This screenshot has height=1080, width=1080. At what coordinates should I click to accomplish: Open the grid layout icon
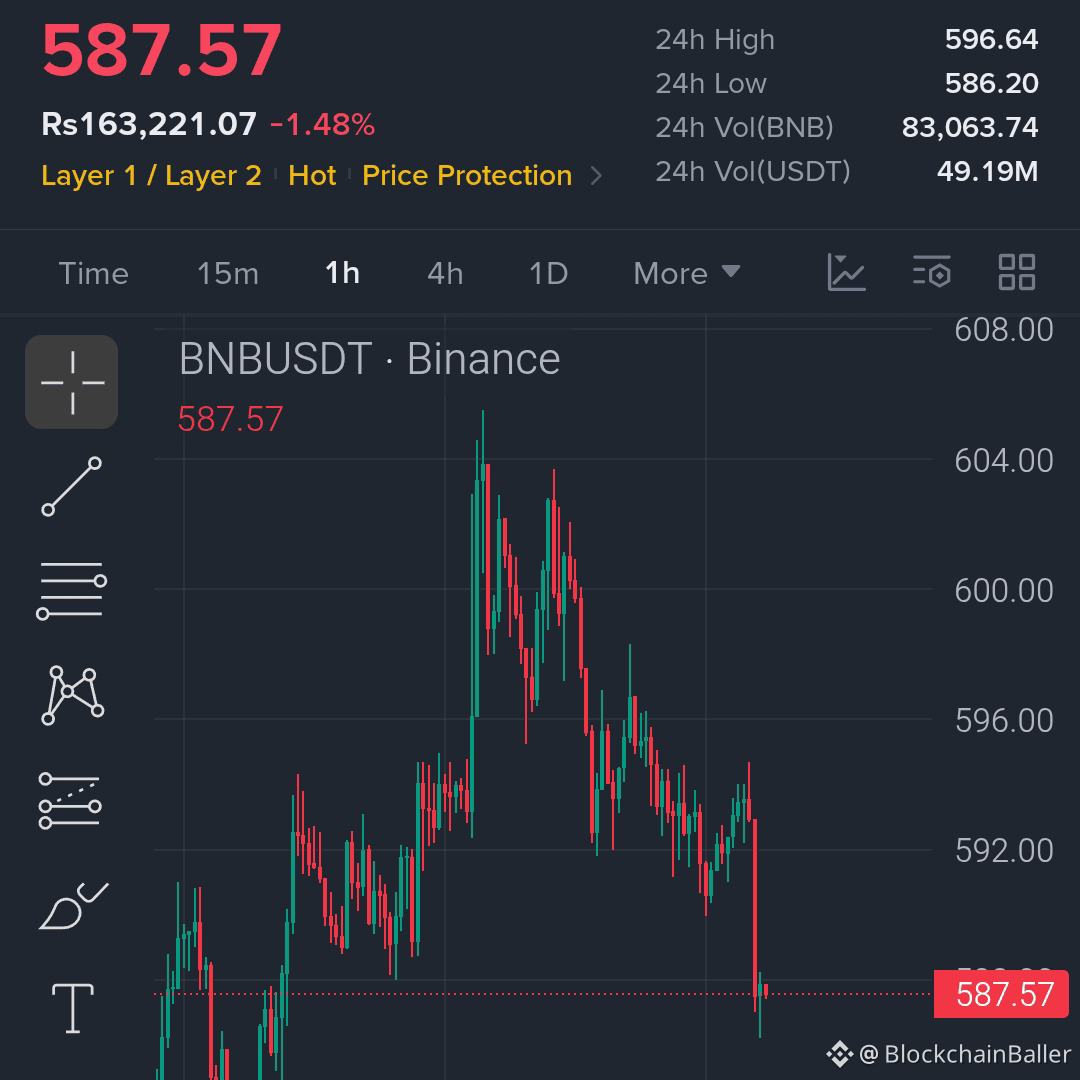(1017, 272)
